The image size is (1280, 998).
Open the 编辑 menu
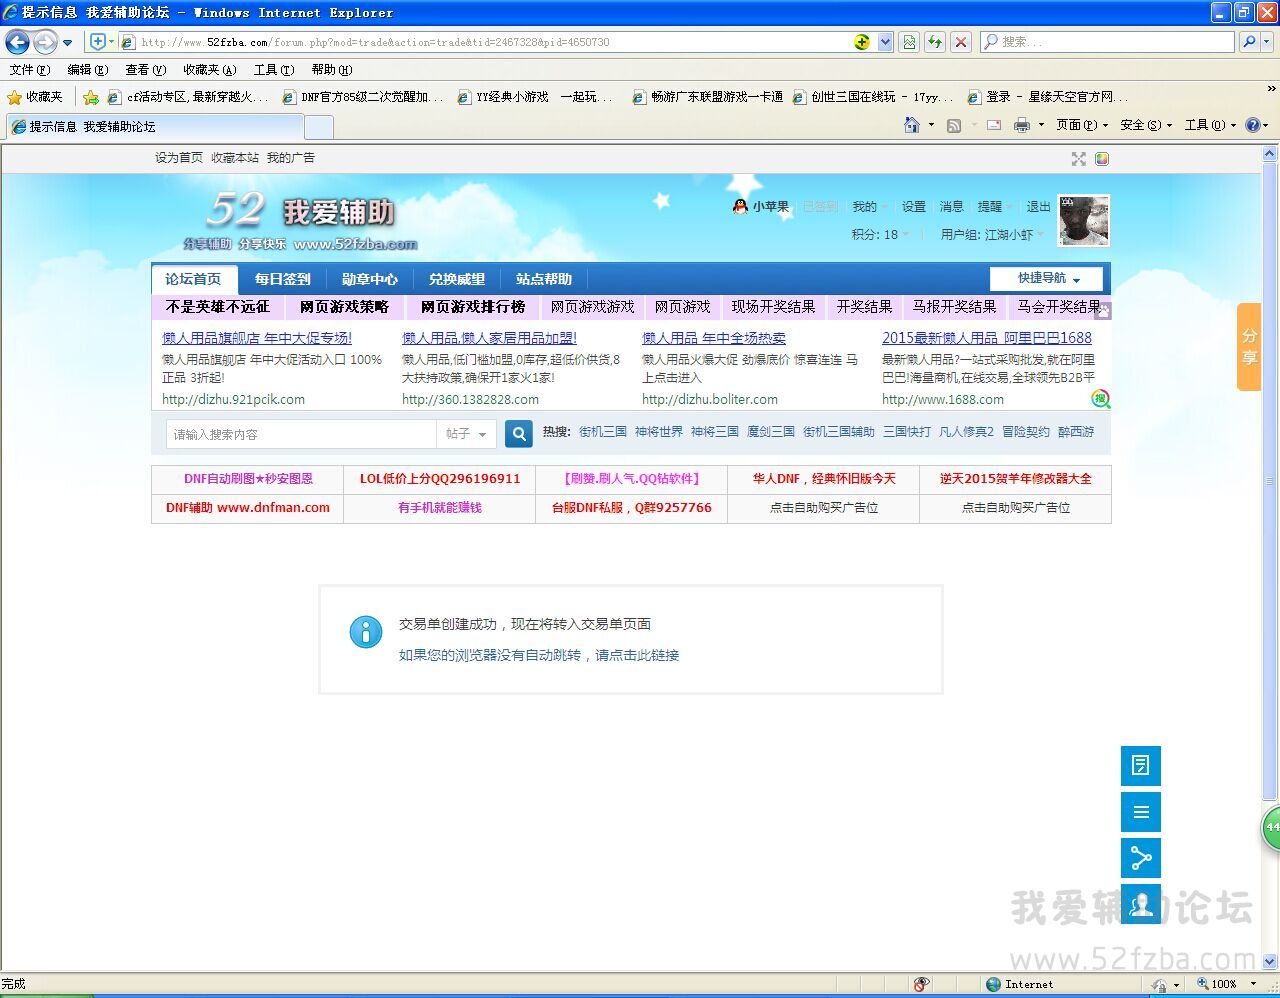pyautogui.click(x=87, y=69)
